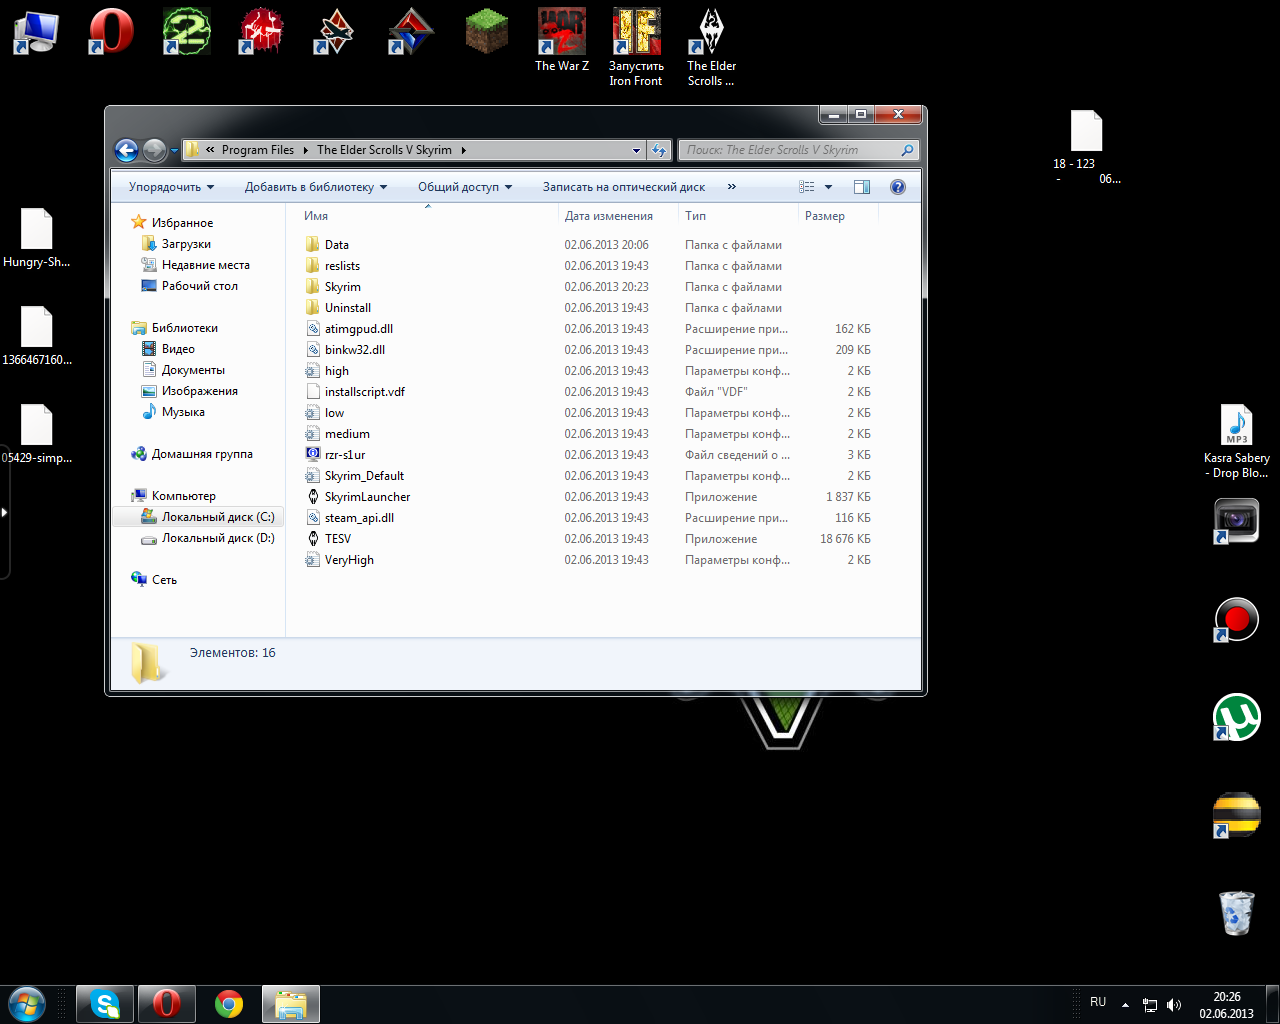Viewport: 1280px width, 1024px height.
Task: Select the rzr-s1ur info file
Action: click(x=345, y=455)
